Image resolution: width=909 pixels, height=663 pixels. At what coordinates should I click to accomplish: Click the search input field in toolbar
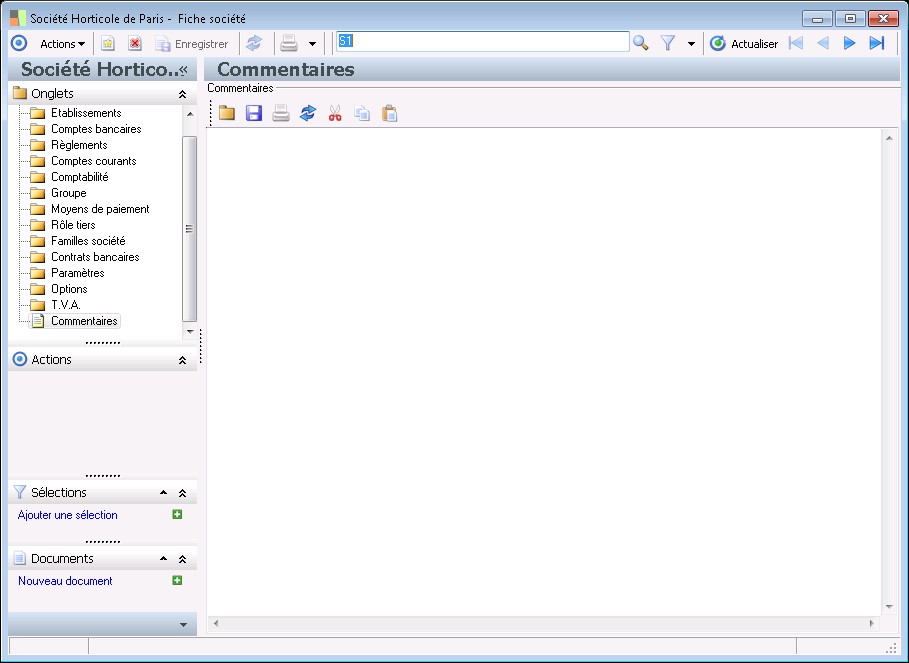482,42
